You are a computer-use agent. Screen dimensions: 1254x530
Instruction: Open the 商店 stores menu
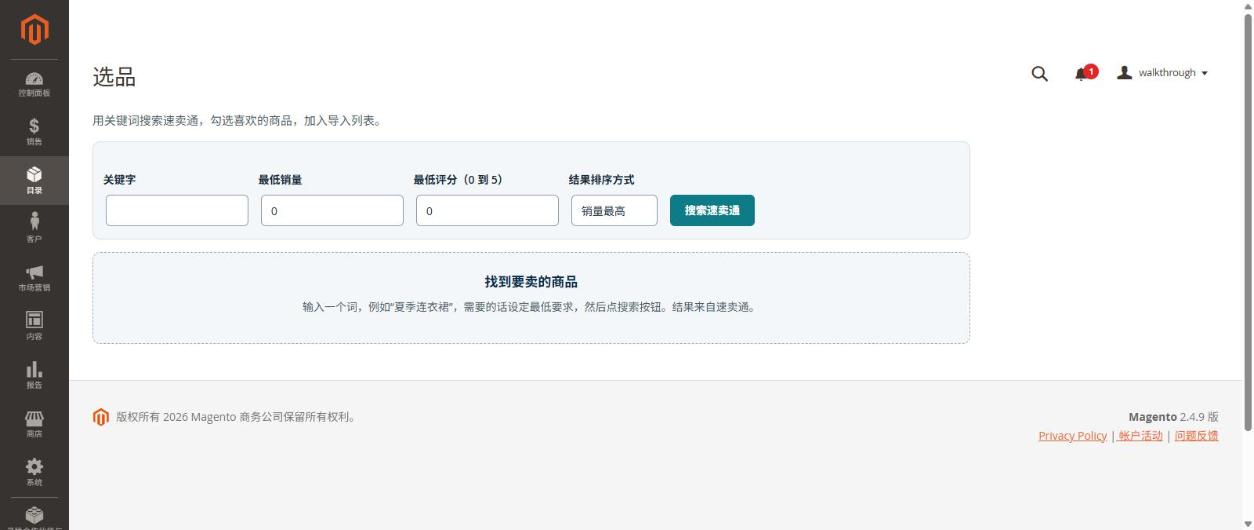pos(34,424)
